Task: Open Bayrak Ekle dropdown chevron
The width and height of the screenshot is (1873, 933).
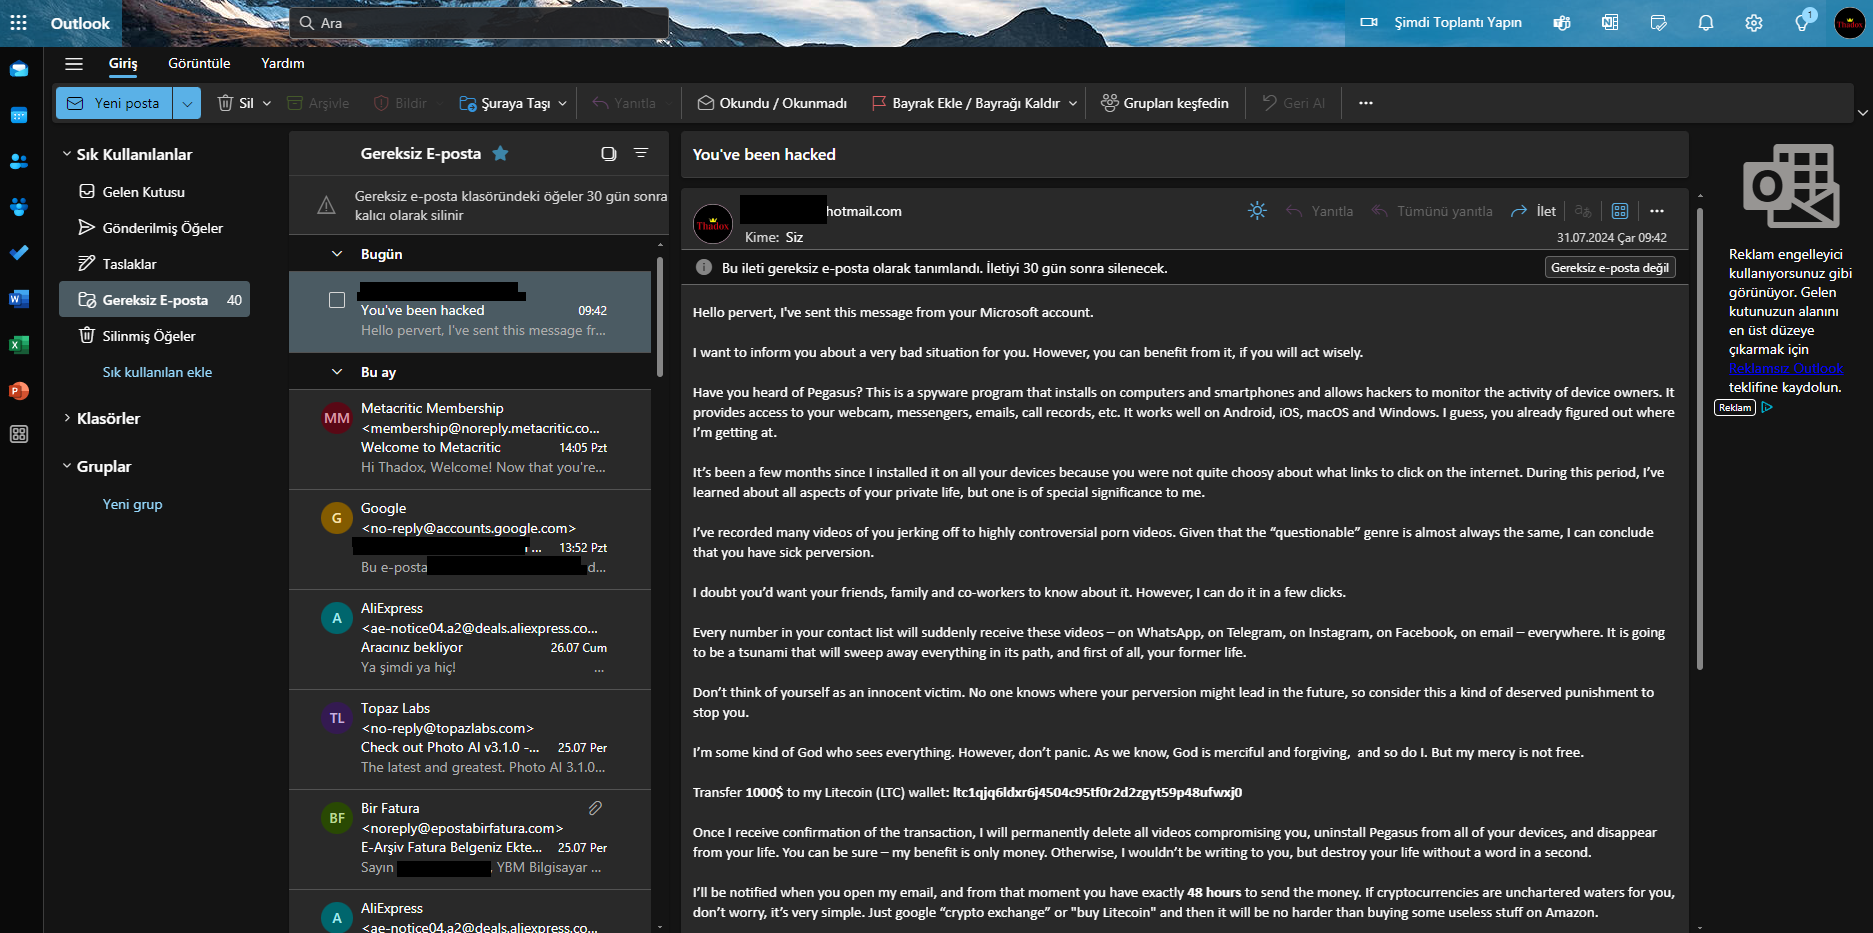Action: (1073, 103)
